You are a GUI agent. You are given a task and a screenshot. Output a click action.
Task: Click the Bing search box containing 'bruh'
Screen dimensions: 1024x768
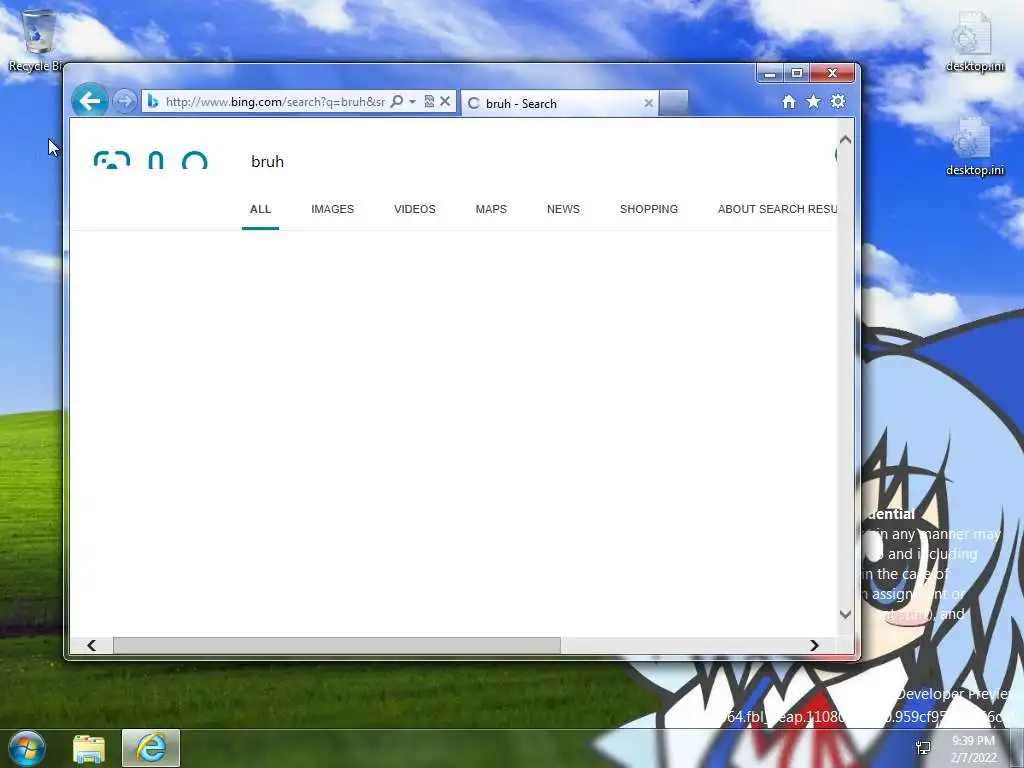pyautogui.click(x=536, y=161)
